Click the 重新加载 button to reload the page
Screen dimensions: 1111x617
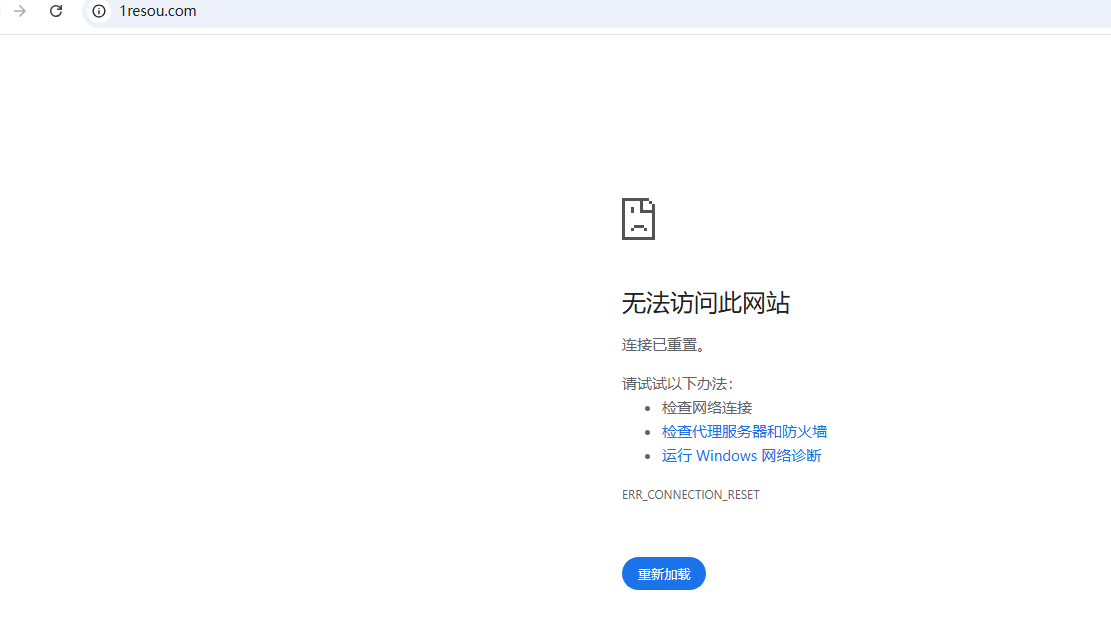pos(663,573)
